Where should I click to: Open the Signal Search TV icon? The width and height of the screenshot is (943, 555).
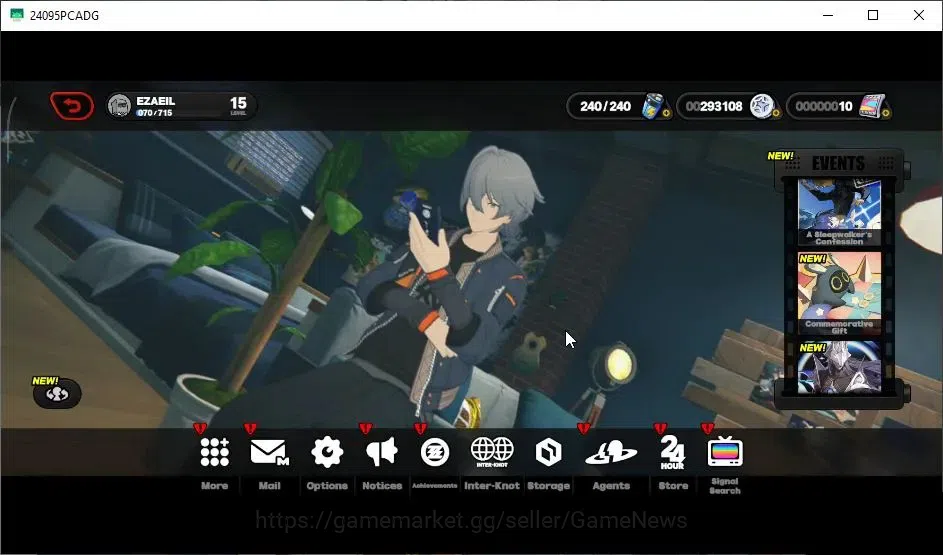pyautogui.click(x=725, y=452)
